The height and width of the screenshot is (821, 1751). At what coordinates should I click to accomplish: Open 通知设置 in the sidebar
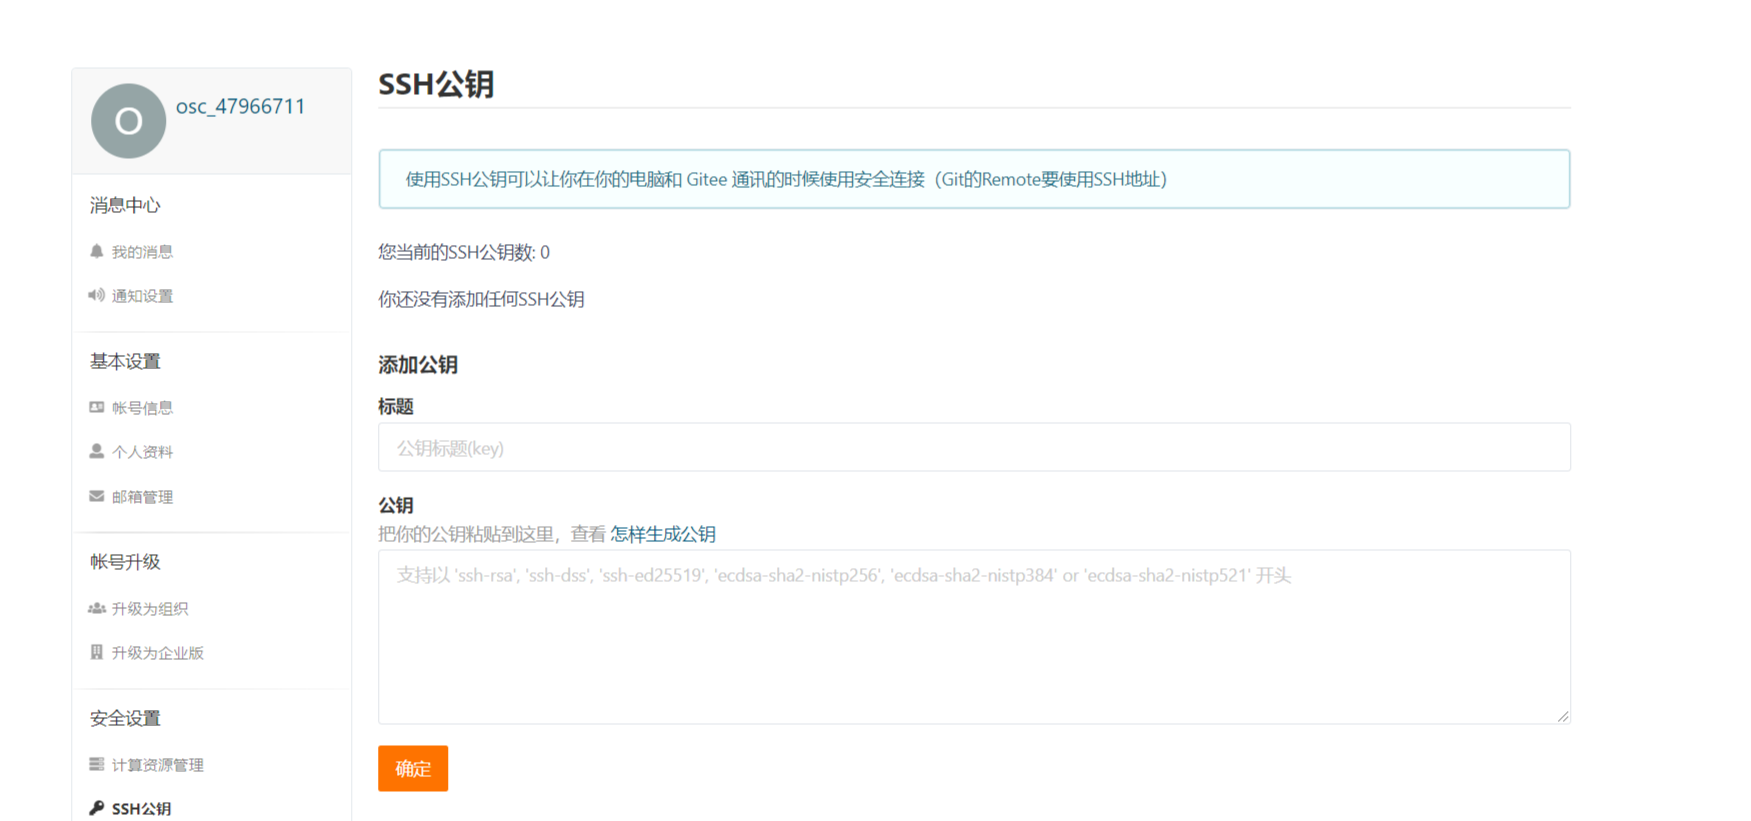click(x=142, y=296)
